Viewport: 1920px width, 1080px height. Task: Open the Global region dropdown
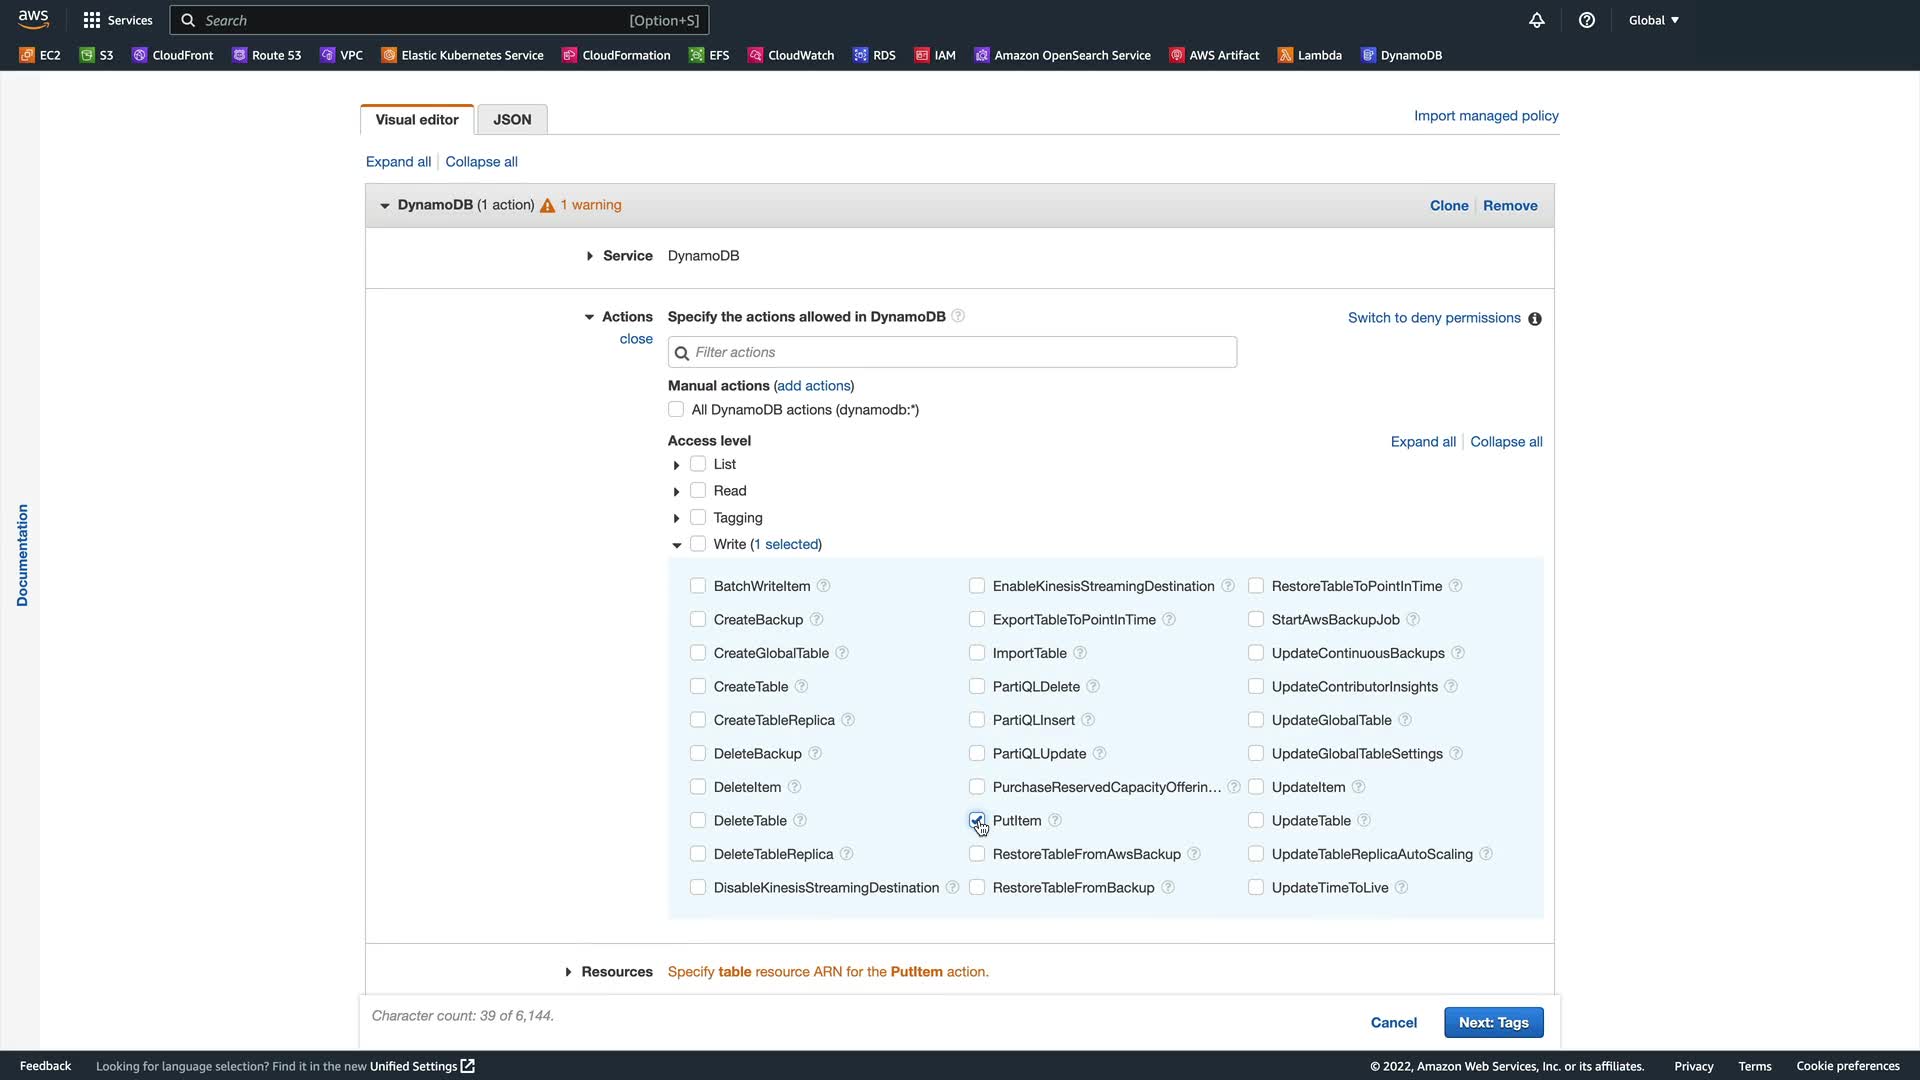tap(1653, 20)
